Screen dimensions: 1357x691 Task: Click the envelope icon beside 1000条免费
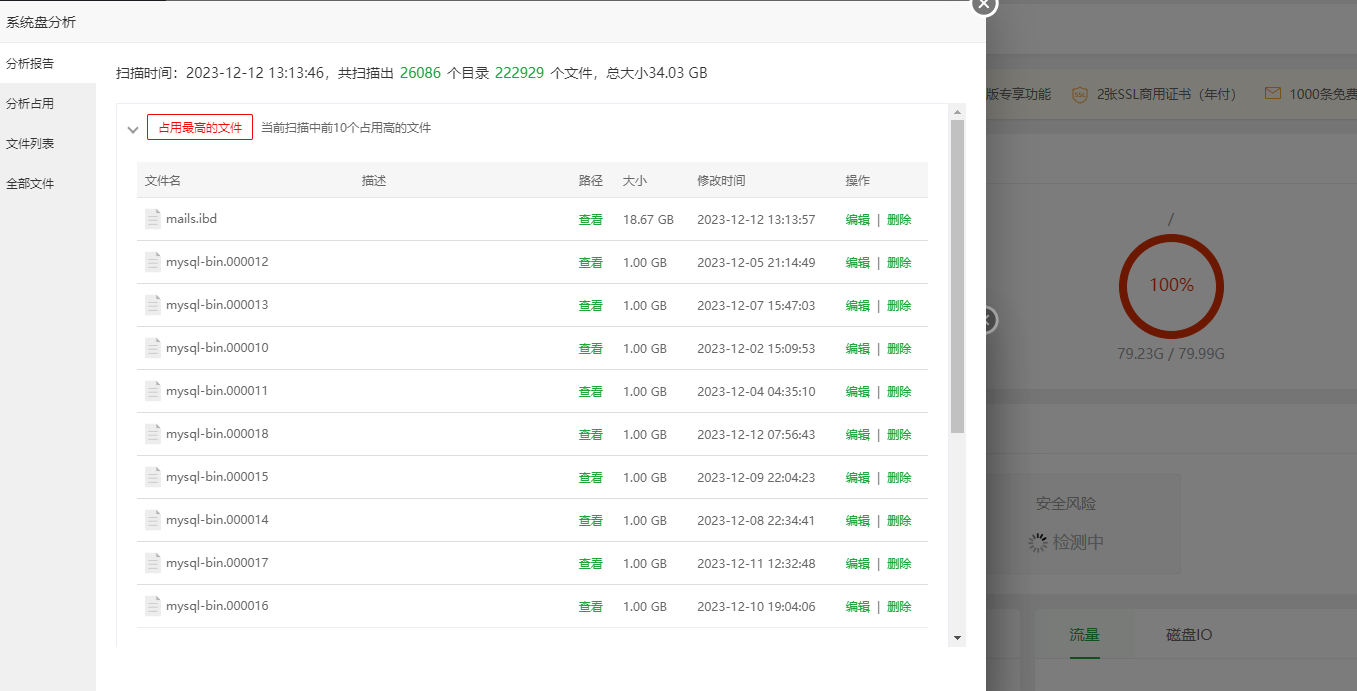(1272, 94)
